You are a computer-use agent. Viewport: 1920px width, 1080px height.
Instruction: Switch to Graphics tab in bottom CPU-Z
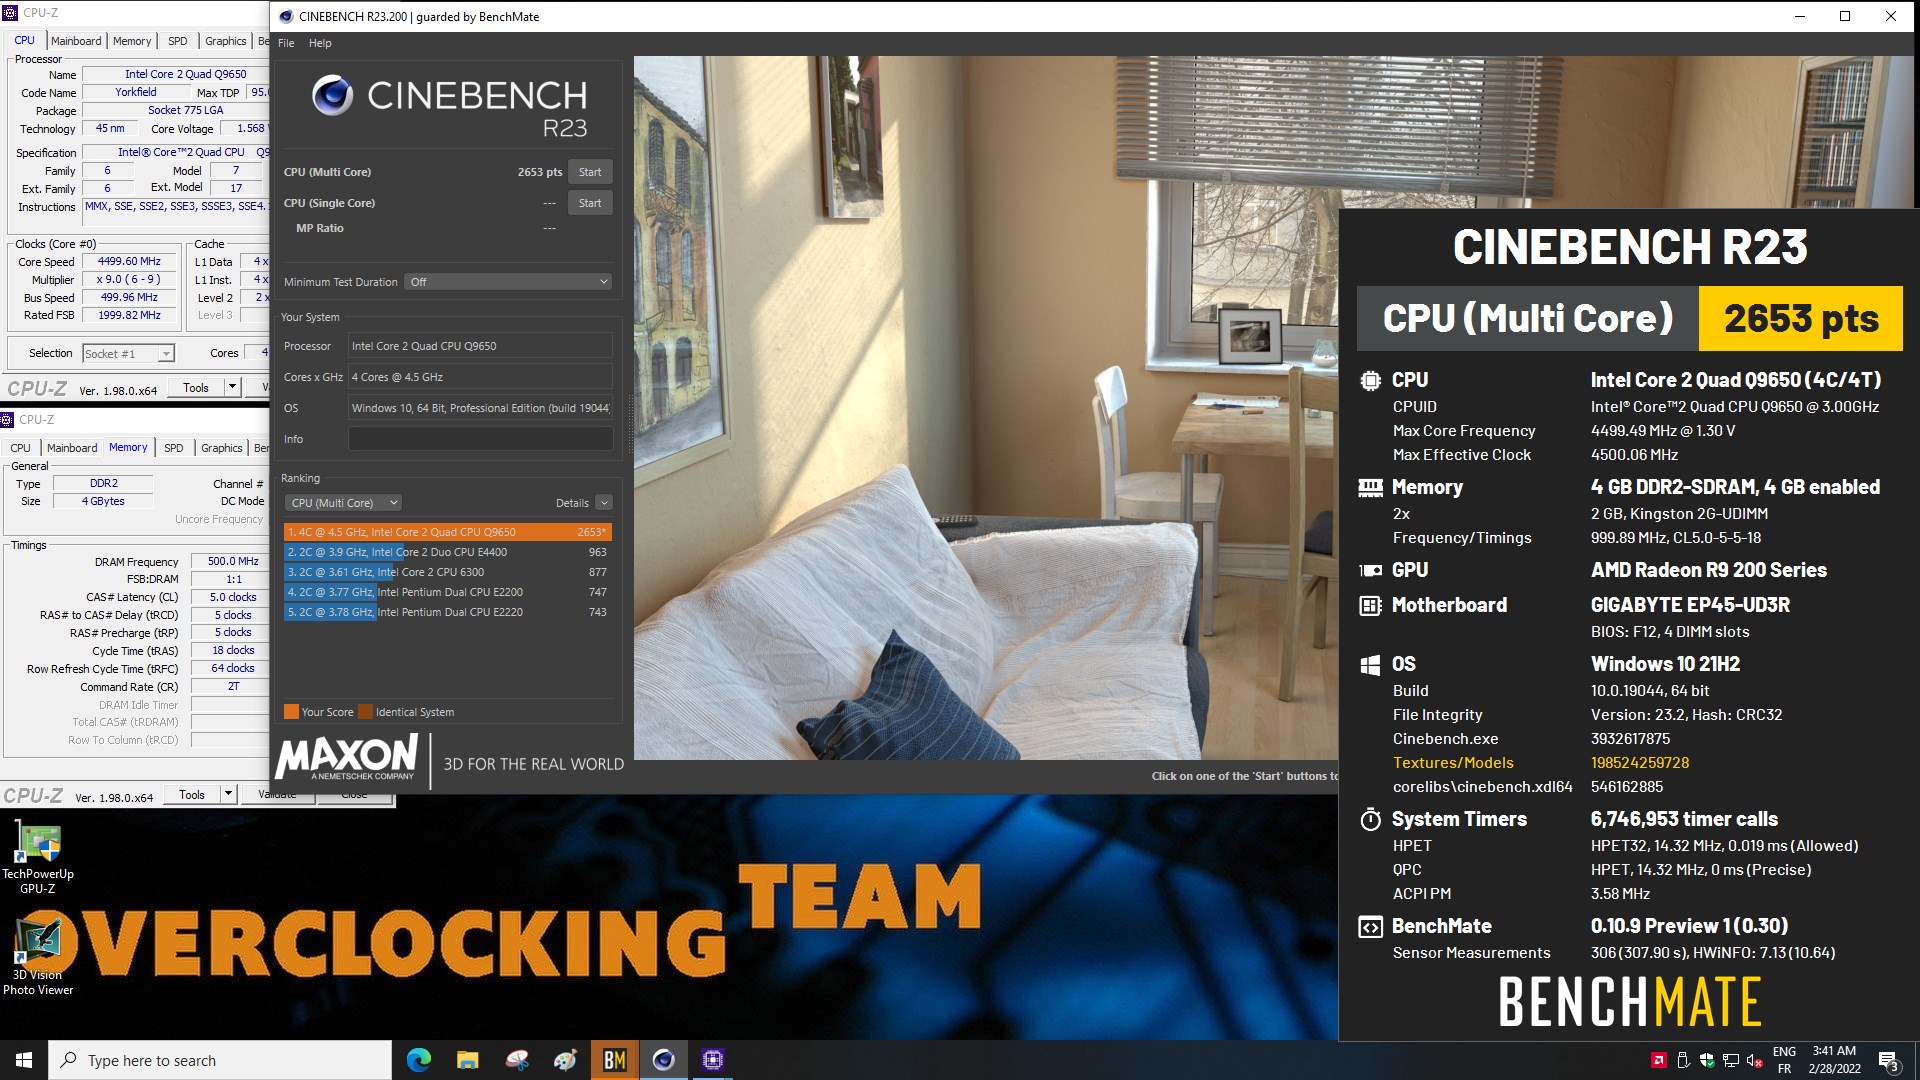click(222, 448)
